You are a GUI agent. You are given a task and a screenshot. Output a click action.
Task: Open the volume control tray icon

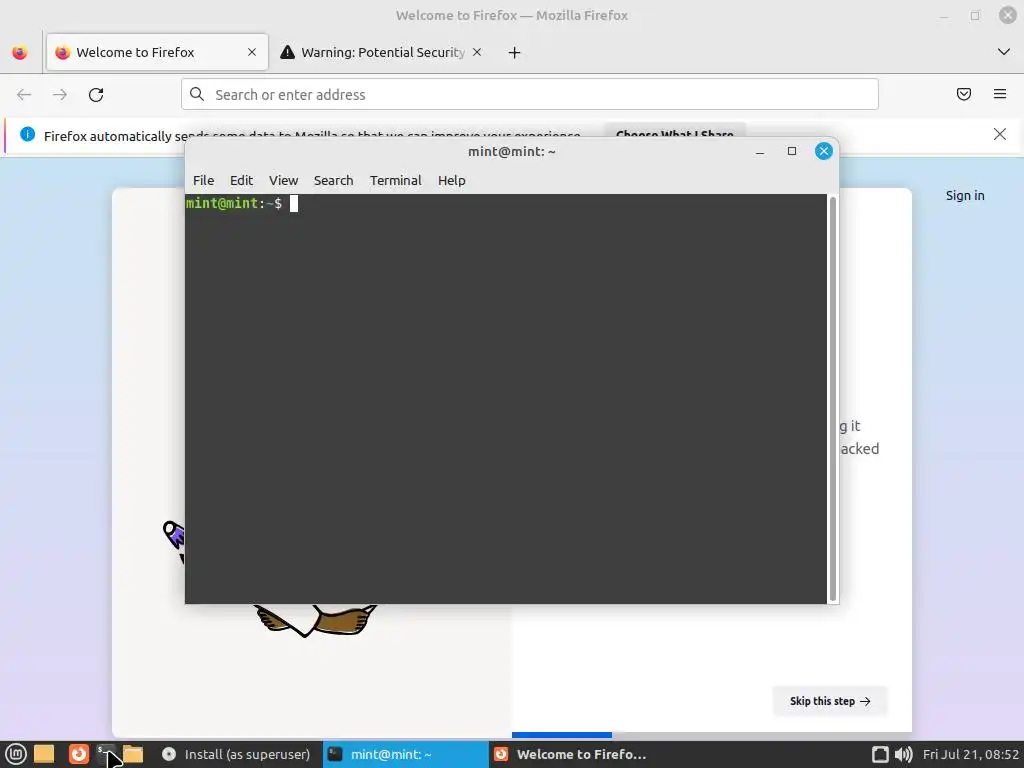[x=903, y=754]
